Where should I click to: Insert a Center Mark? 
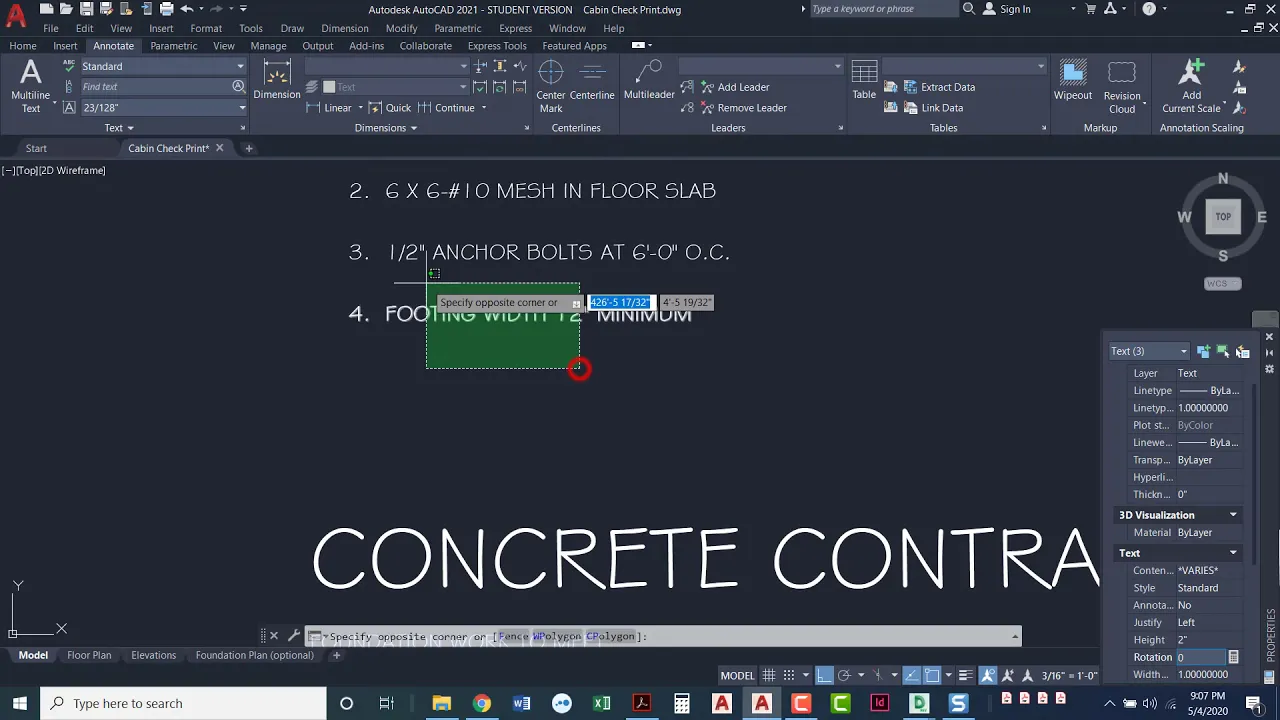click(551, 86)
